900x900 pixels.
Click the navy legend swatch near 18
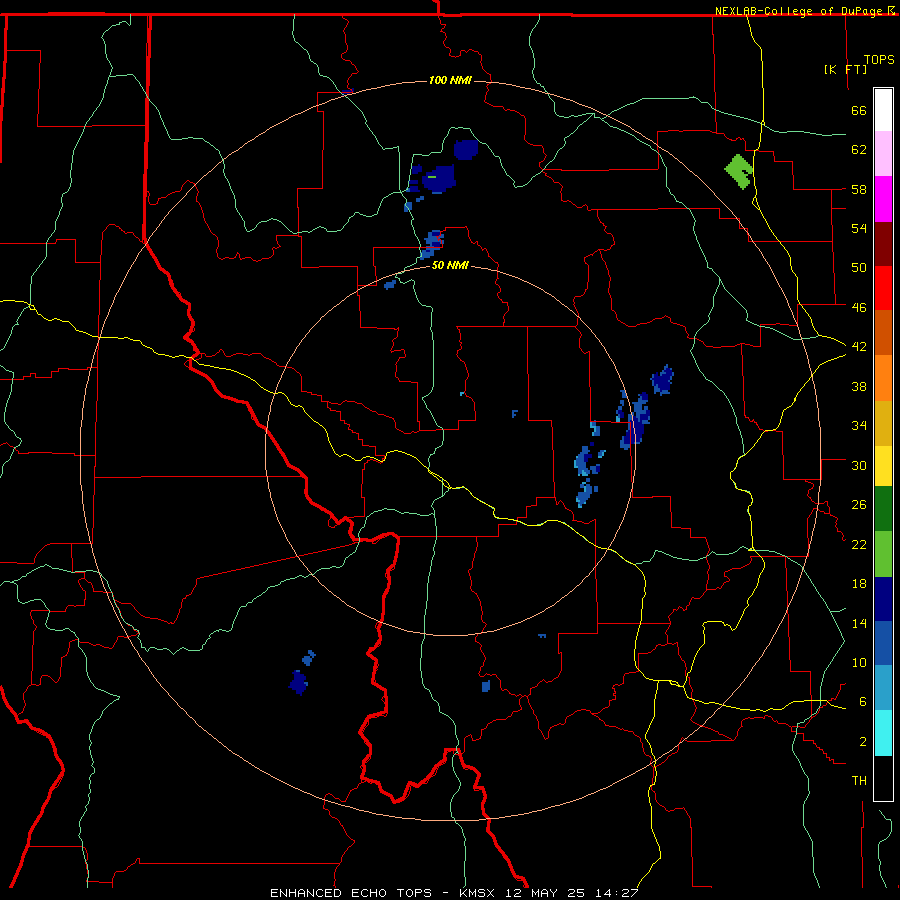(x=883, y=599)
